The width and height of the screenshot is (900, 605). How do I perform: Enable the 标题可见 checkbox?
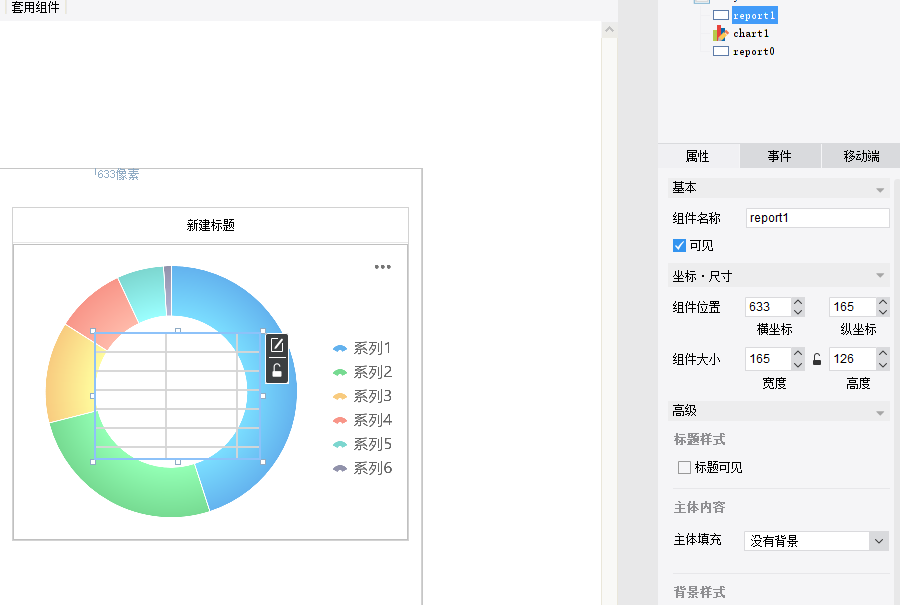pos(684,467)
